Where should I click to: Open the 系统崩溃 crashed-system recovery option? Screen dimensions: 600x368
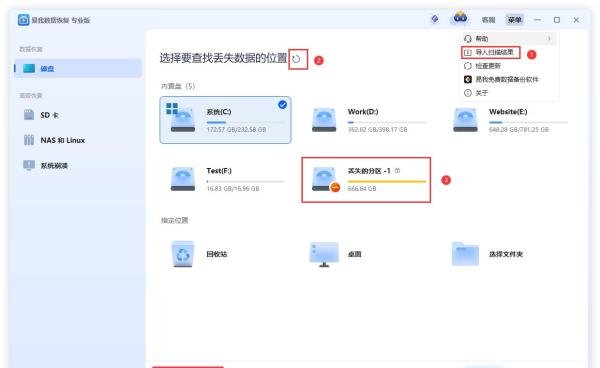[46, 165]
